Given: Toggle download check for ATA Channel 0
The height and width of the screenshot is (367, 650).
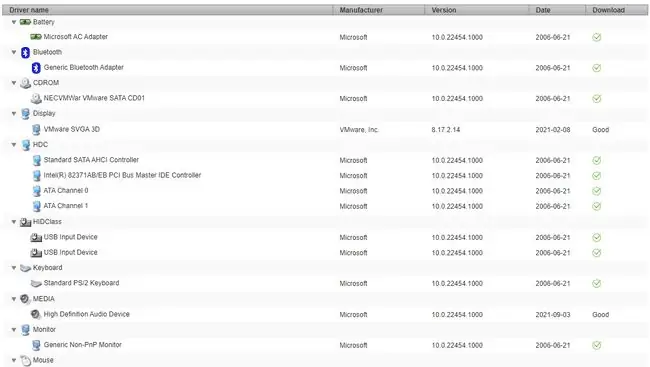Looking at the screenshot, I should [597, 191].
